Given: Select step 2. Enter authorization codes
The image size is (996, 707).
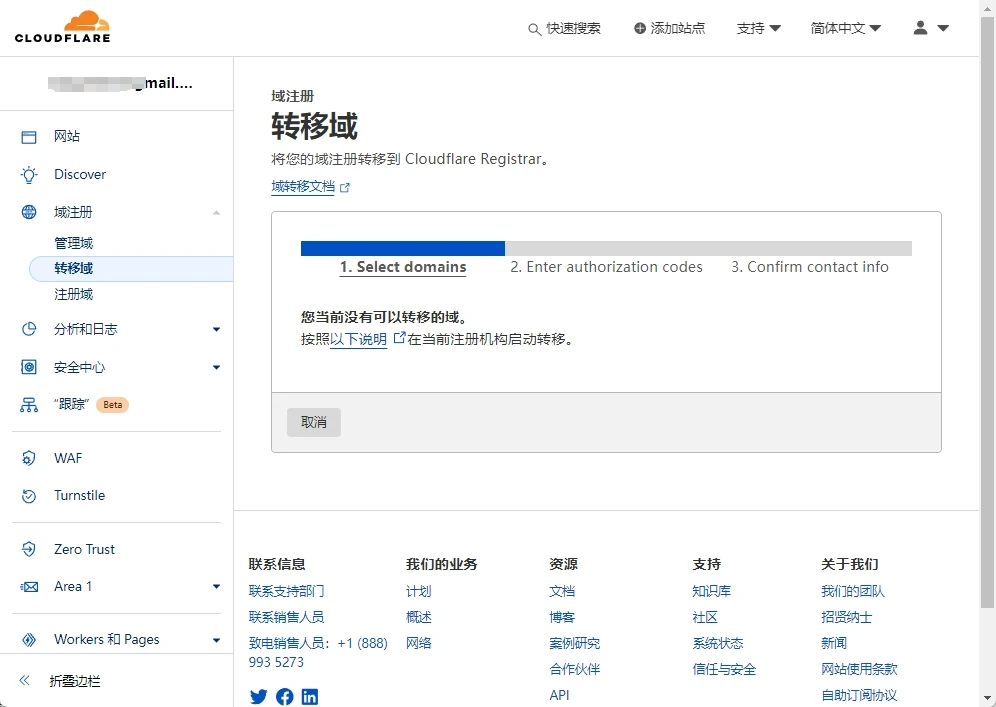Looking at the screenshot, I should pos(606,267).
